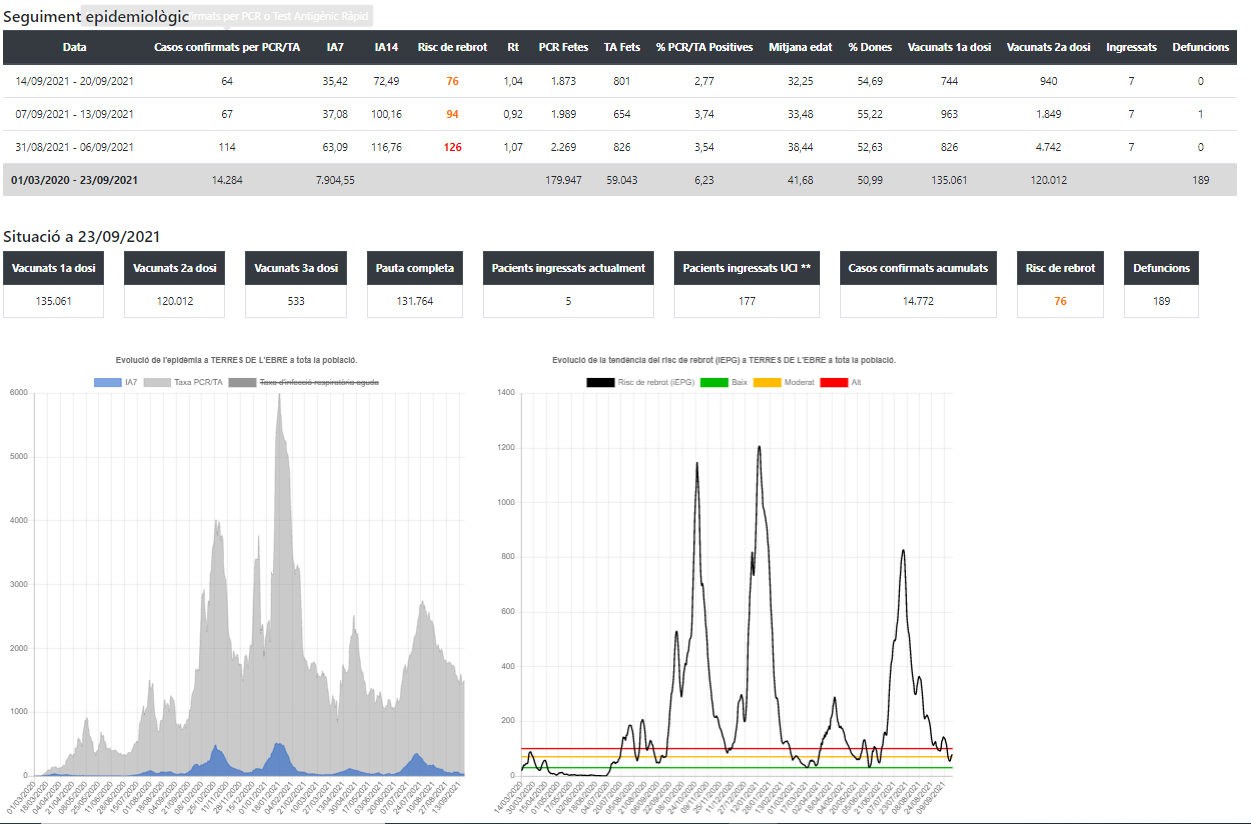Click the red risk value 126
1251x824 pixels.
click(452, 147)
